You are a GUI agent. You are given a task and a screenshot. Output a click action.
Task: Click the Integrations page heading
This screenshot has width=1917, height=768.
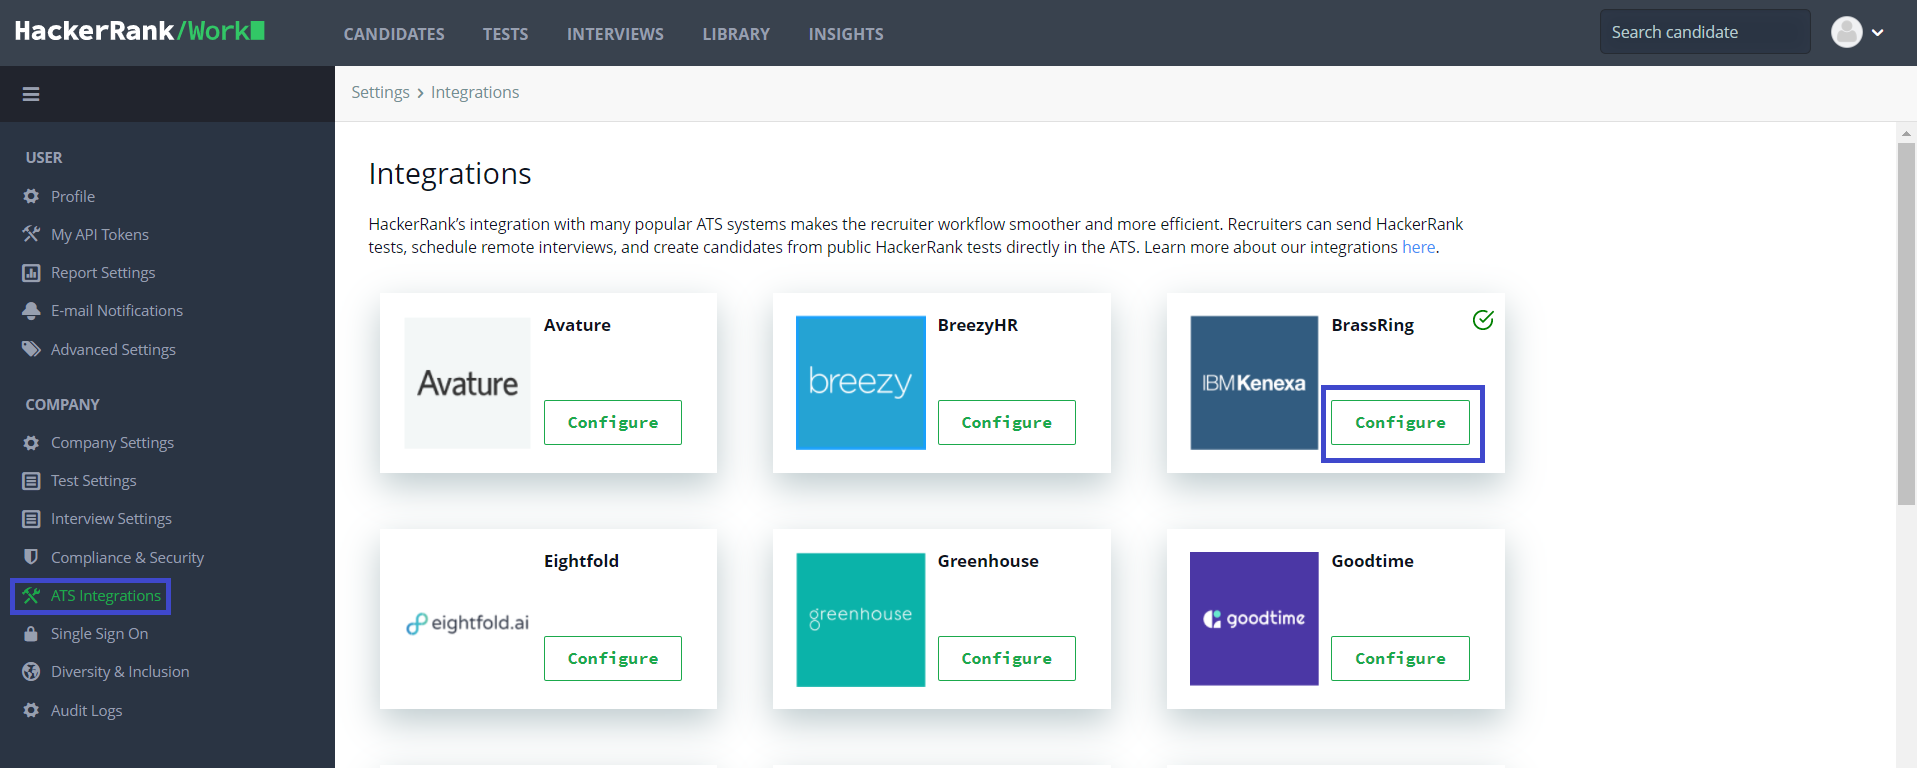click(x=450, y=174)
